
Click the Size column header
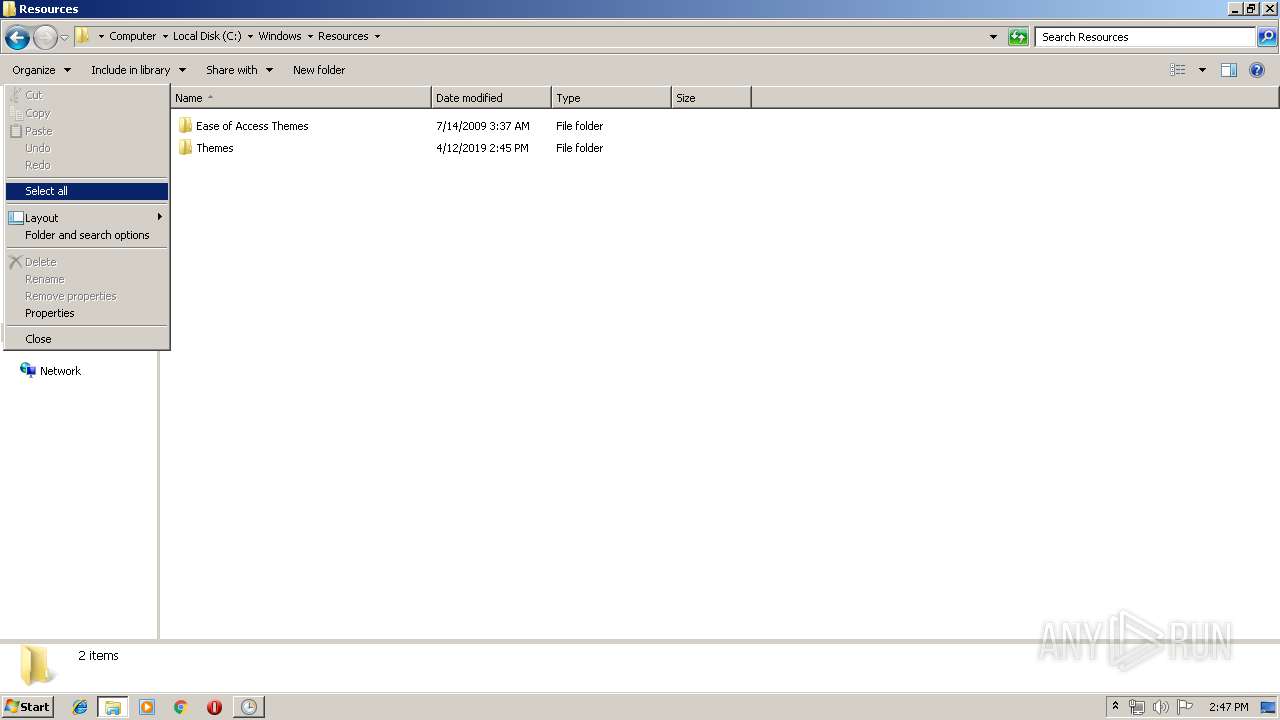pos(711,98)
